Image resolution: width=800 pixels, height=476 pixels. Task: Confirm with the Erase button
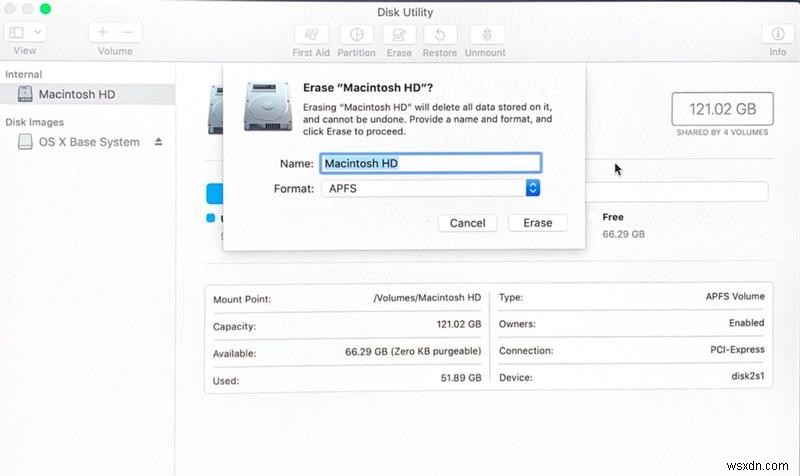(x=538, y=223)
